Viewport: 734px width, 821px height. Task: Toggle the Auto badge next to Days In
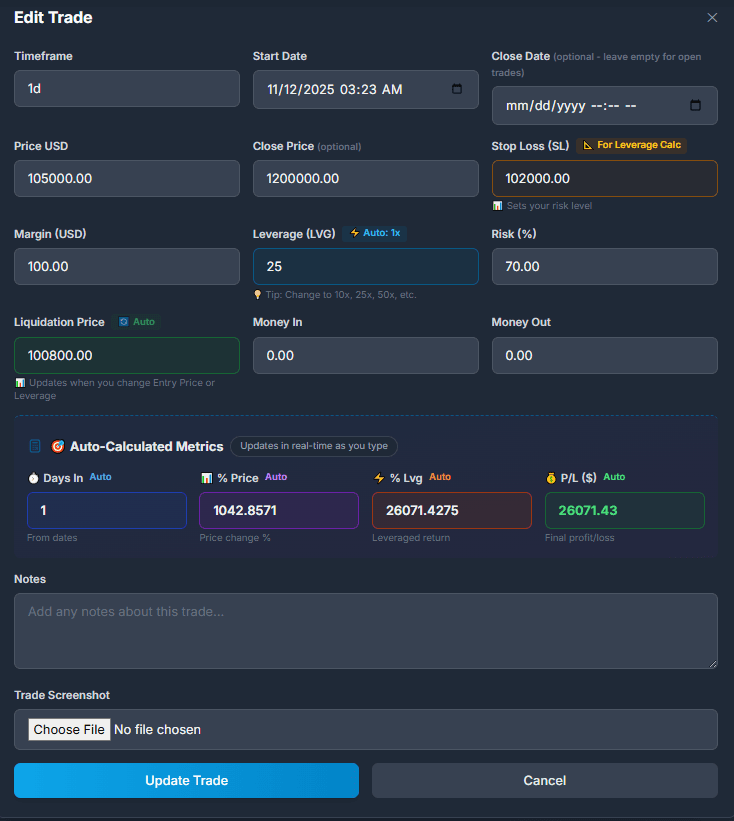point(99,477)
